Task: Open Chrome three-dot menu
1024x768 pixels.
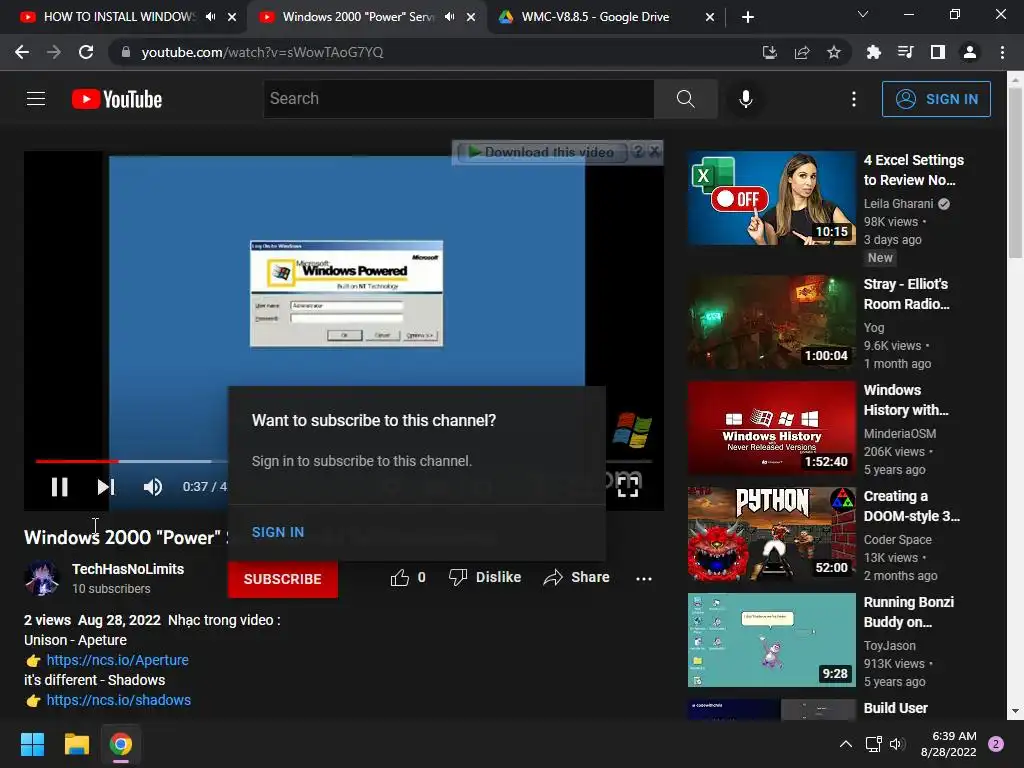Action: click(1002, 52)
